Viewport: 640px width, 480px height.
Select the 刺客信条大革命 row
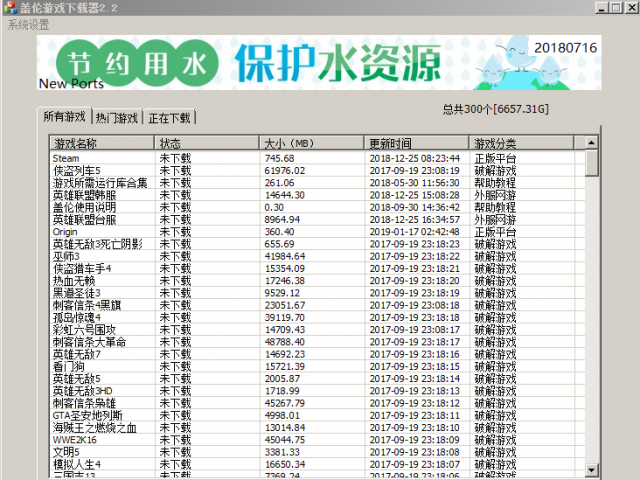[316, 342]
